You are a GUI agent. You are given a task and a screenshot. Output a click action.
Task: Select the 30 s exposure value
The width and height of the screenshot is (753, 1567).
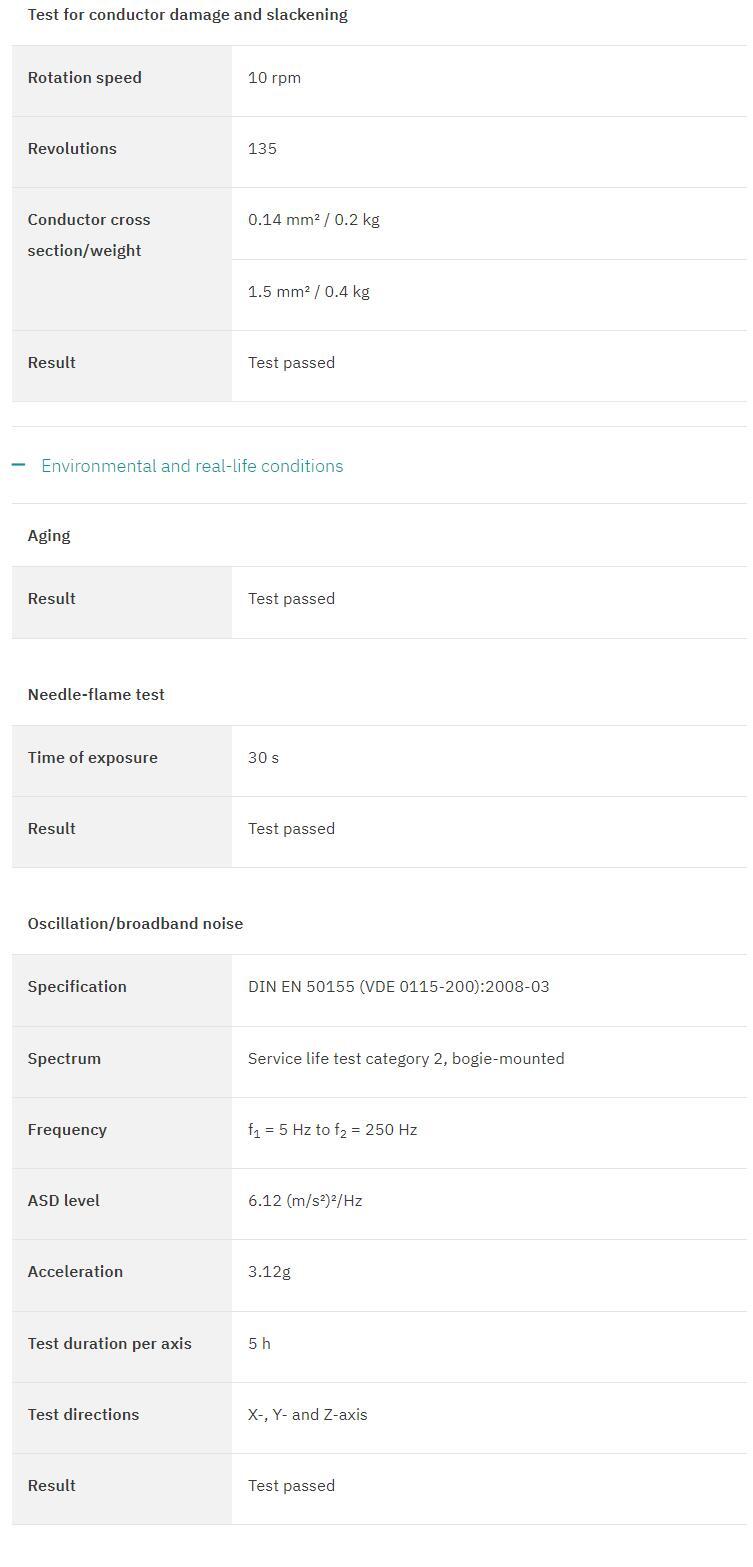pos(263,758)
